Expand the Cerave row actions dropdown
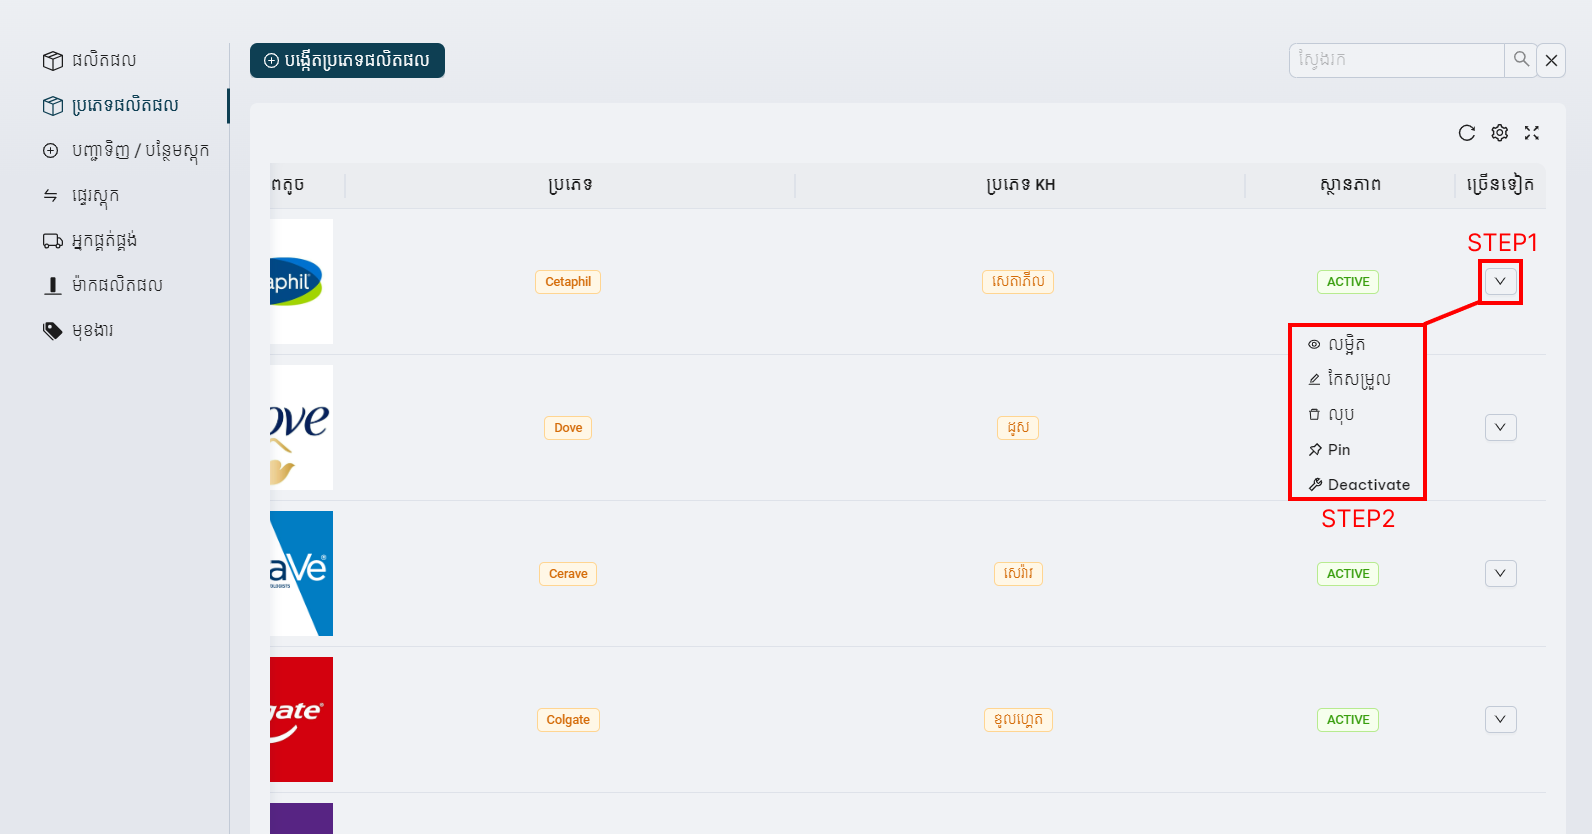Image resolution: width=1592 pixels, height=834 pixels. pos(1500,574)
